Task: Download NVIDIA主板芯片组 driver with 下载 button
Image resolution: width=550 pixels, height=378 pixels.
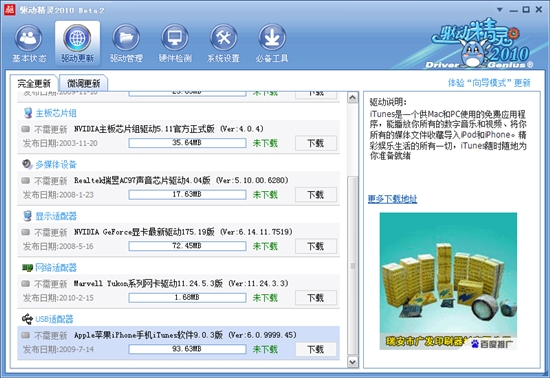Action: (316, 143)
